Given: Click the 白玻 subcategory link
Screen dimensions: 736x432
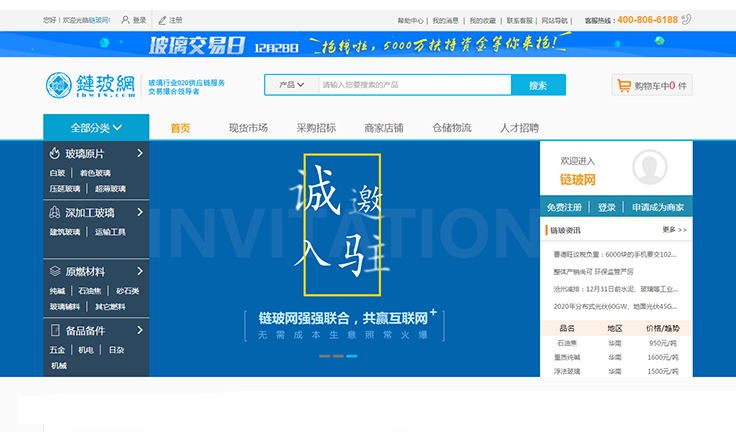Looking at the screenshot, I should (x=57, y=173).
